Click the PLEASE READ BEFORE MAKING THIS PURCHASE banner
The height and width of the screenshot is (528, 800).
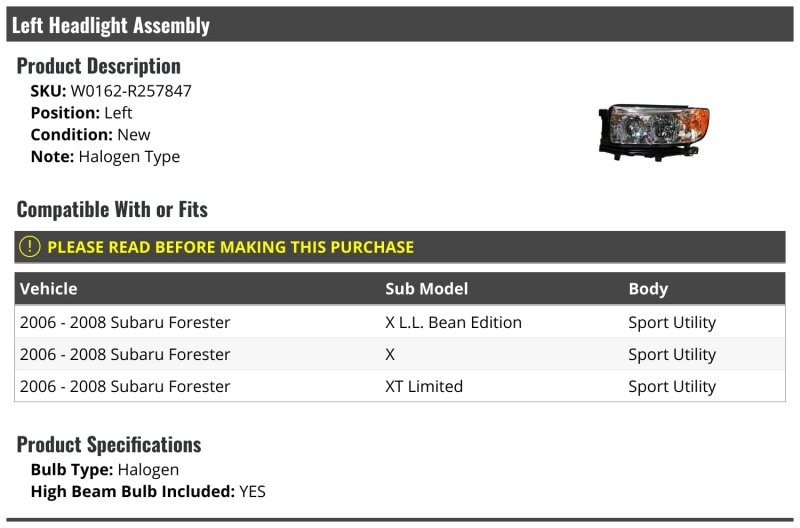(x=399, y=247)
